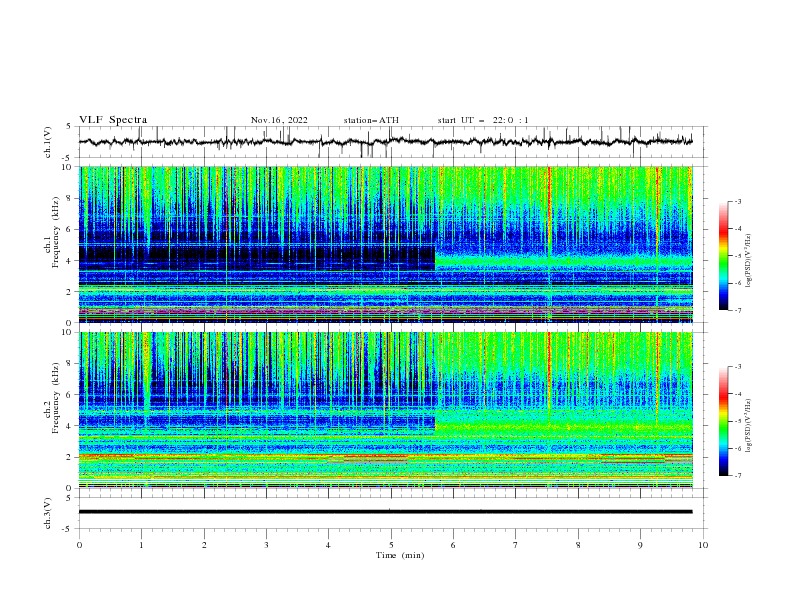
Task: Click the red streak near 9.3 min in ch.2 spectrogram
Action: [657, 369]
